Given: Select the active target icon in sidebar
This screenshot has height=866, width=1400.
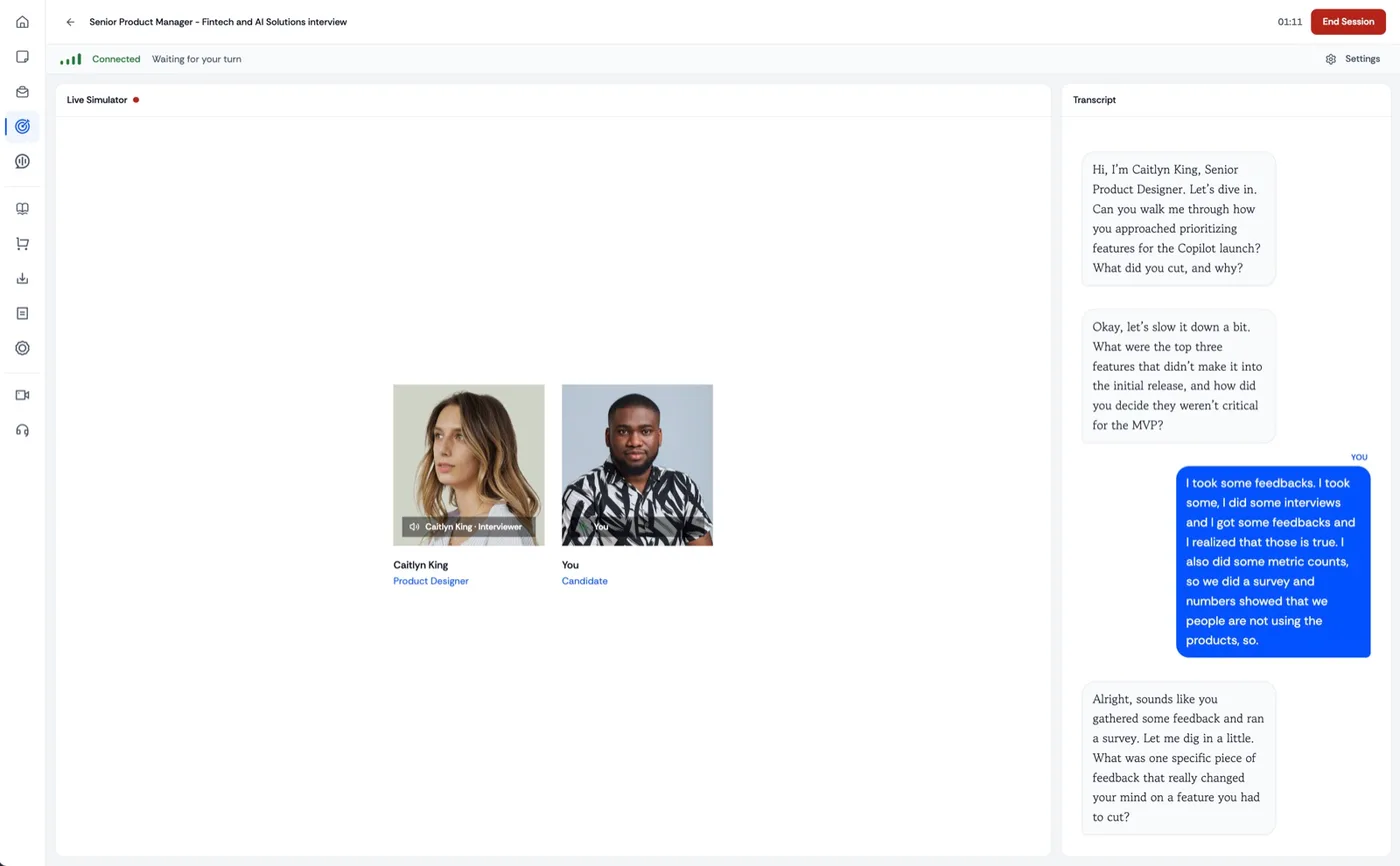Looking at the screenshot, I should 22,126.
